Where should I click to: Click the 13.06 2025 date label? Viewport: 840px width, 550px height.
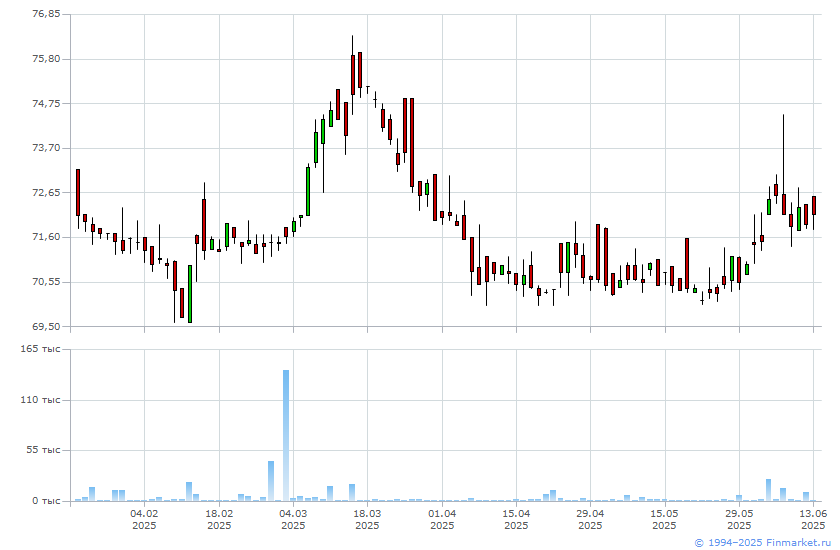coord(813,519)
